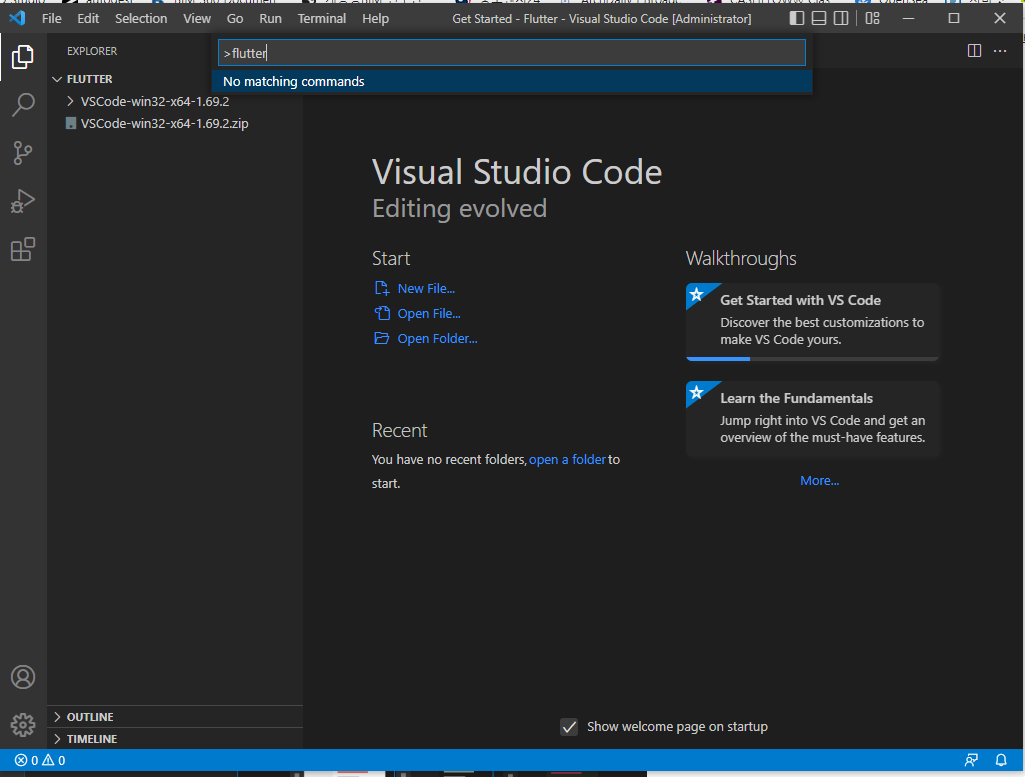Image resolution: width=1025 pixels, height=777 pixels.
Task: Click the zip file icon in Explorer
Action: (71, 123)
